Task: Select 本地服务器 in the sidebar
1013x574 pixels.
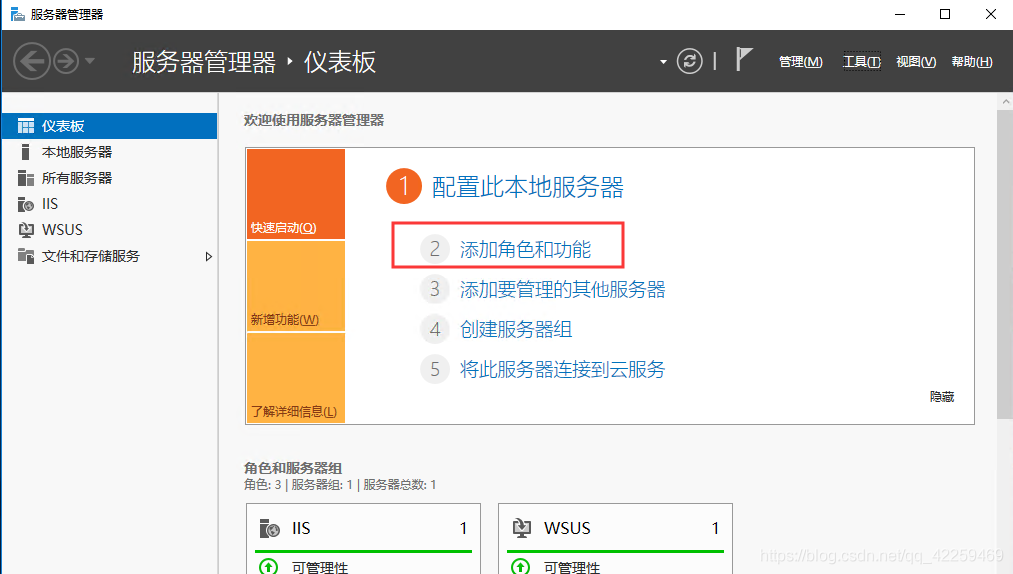Action: click(x=77, y=152)
